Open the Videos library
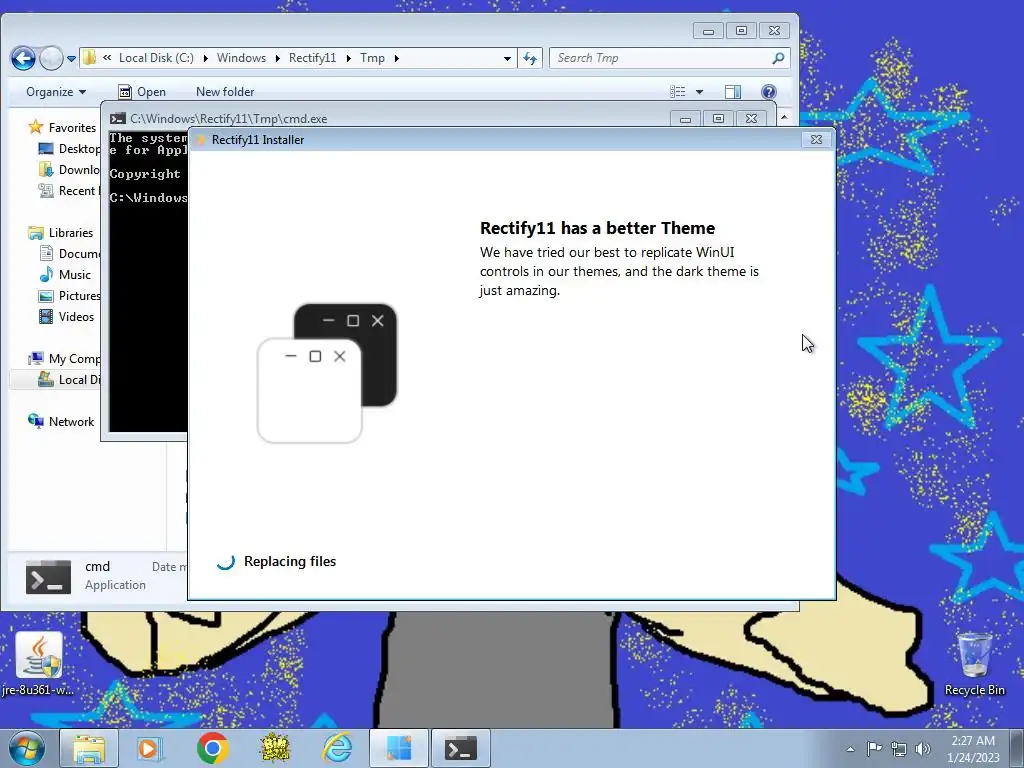Image resolution: width=1024 pixels, height=768 pixels. [x=67, y=317]
